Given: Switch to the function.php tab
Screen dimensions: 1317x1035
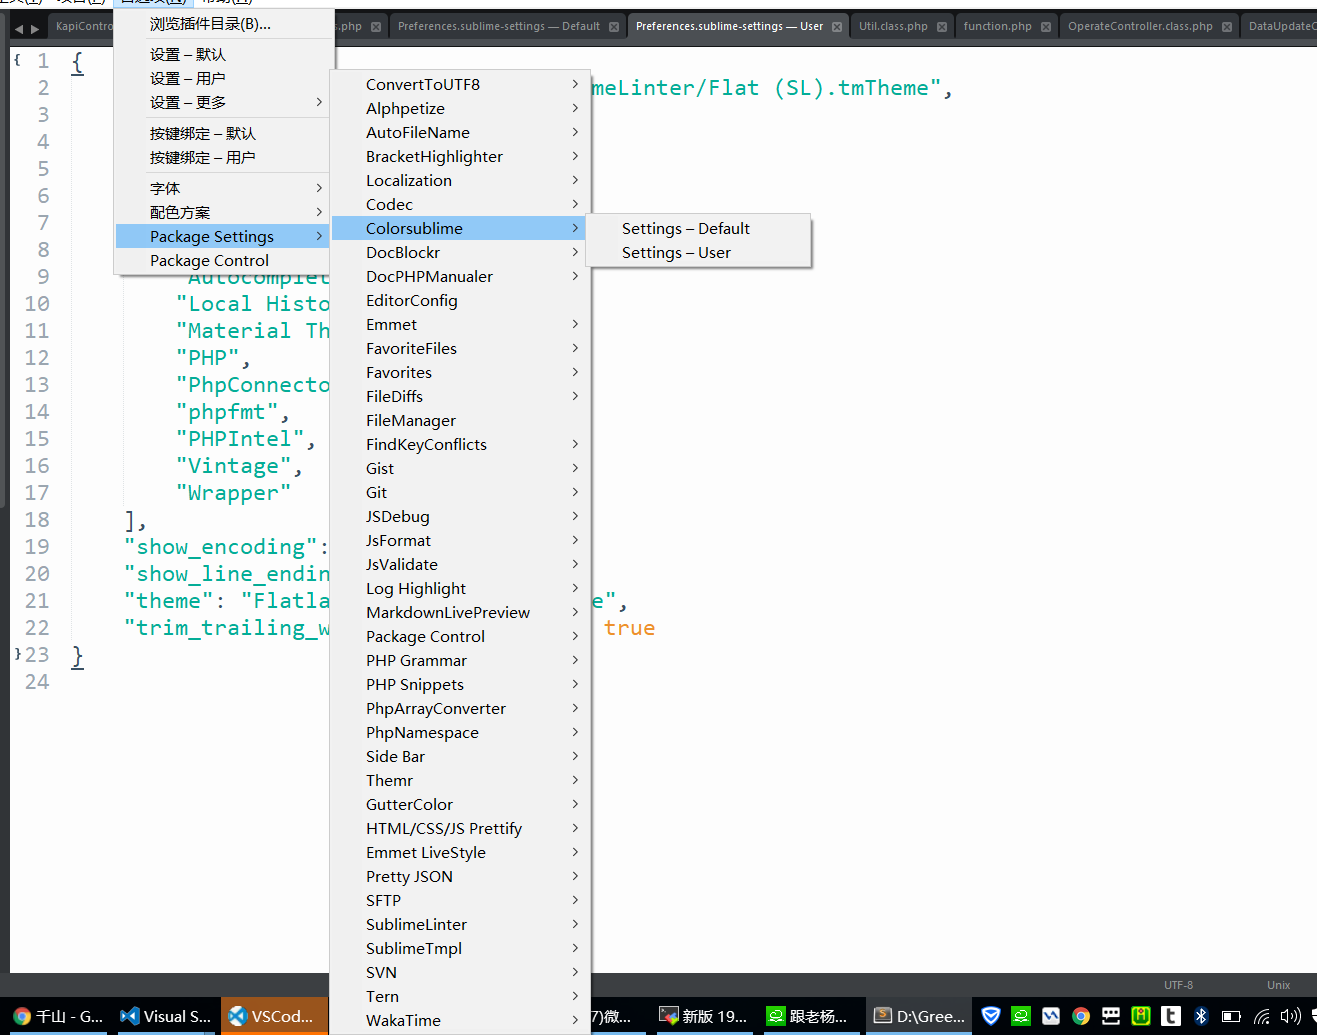Looking at the screenshot, I should click(1005, 26).
